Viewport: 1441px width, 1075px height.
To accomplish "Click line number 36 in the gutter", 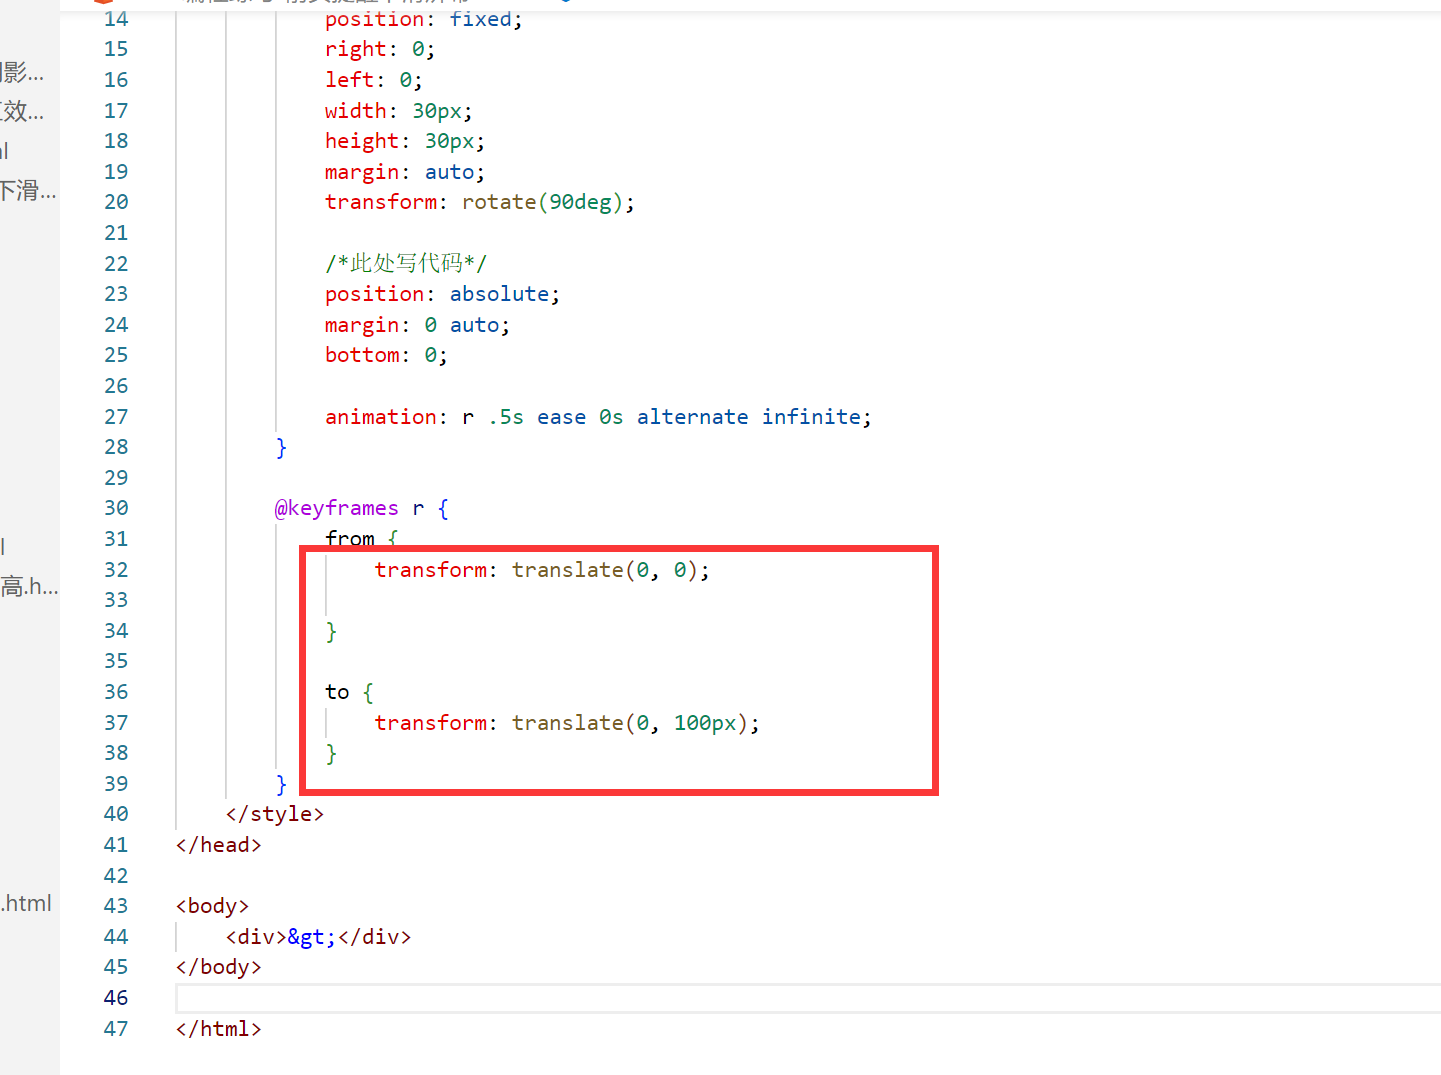I will tap(116, 692).
